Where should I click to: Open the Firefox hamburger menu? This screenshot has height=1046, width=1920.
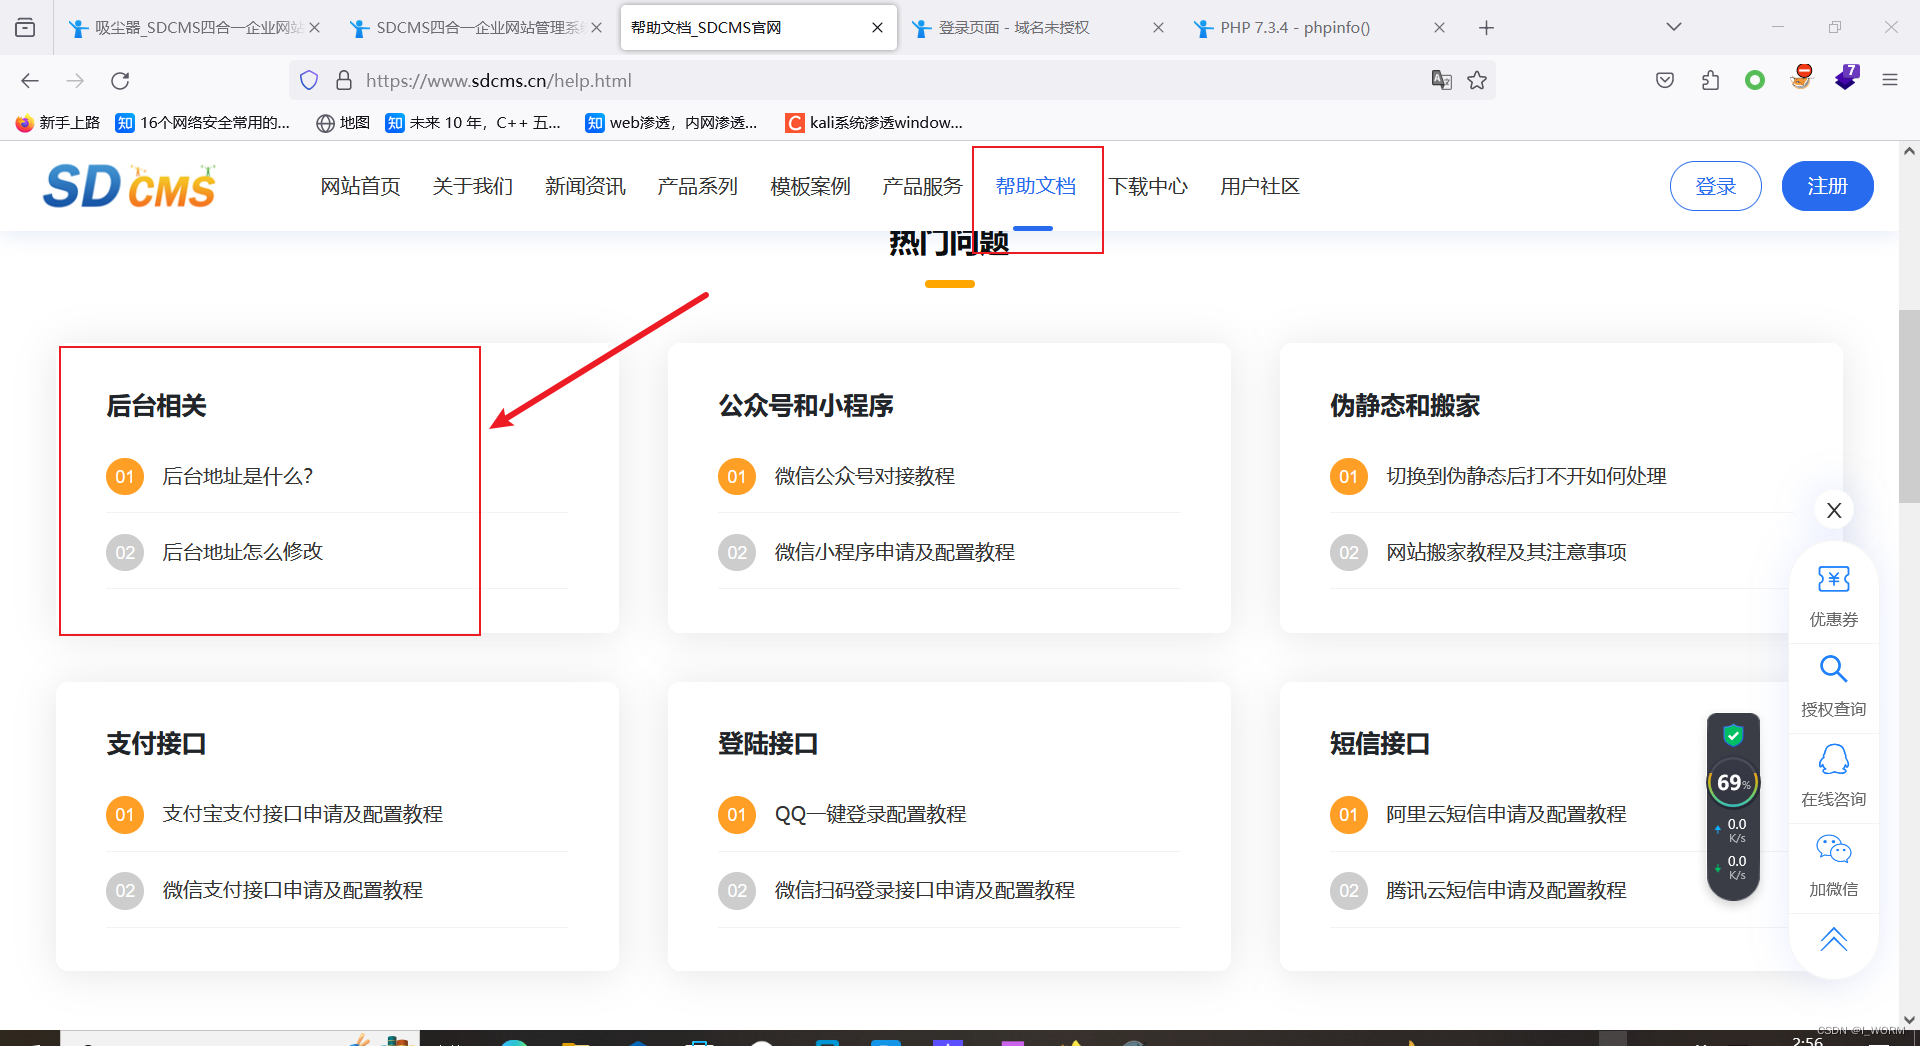(x=1889, y=80)
